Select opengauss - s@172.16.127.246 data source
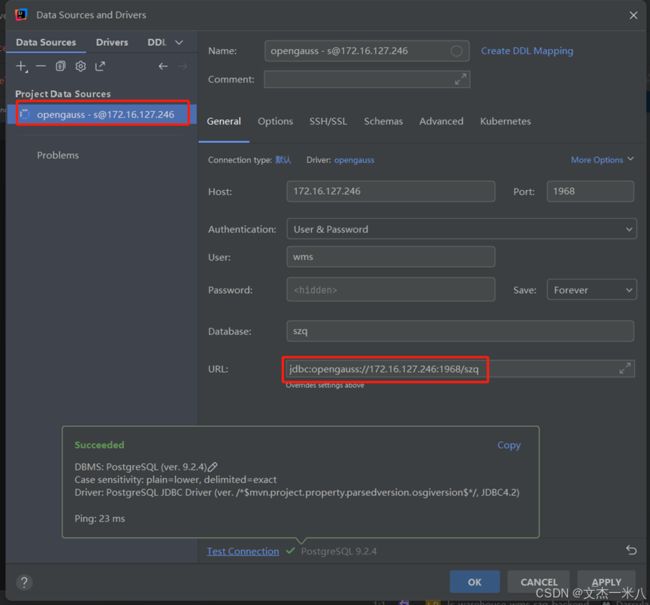Image resolution: width=650 pixels, height=605 pixels. pyautogui.click(x=102, y=114)
